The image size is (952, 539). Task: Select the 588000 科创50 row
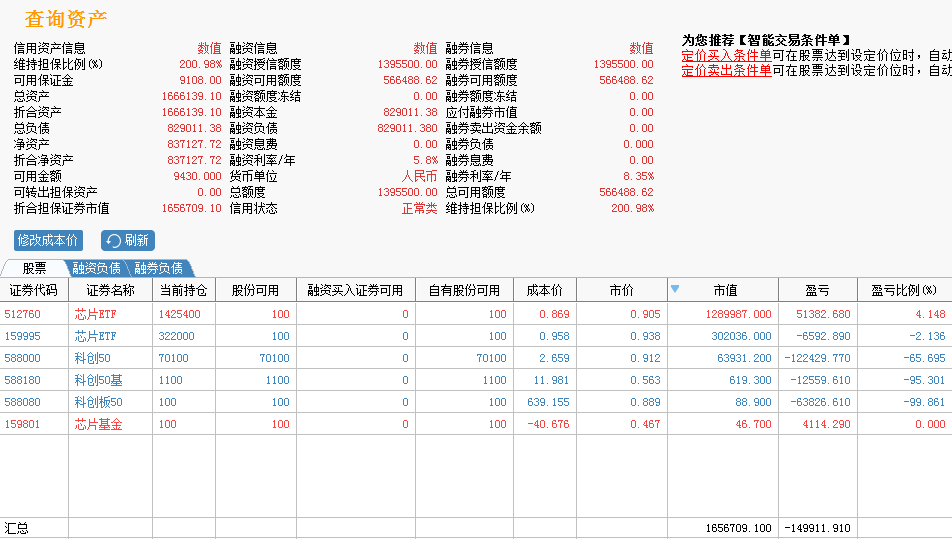(476, 358)
